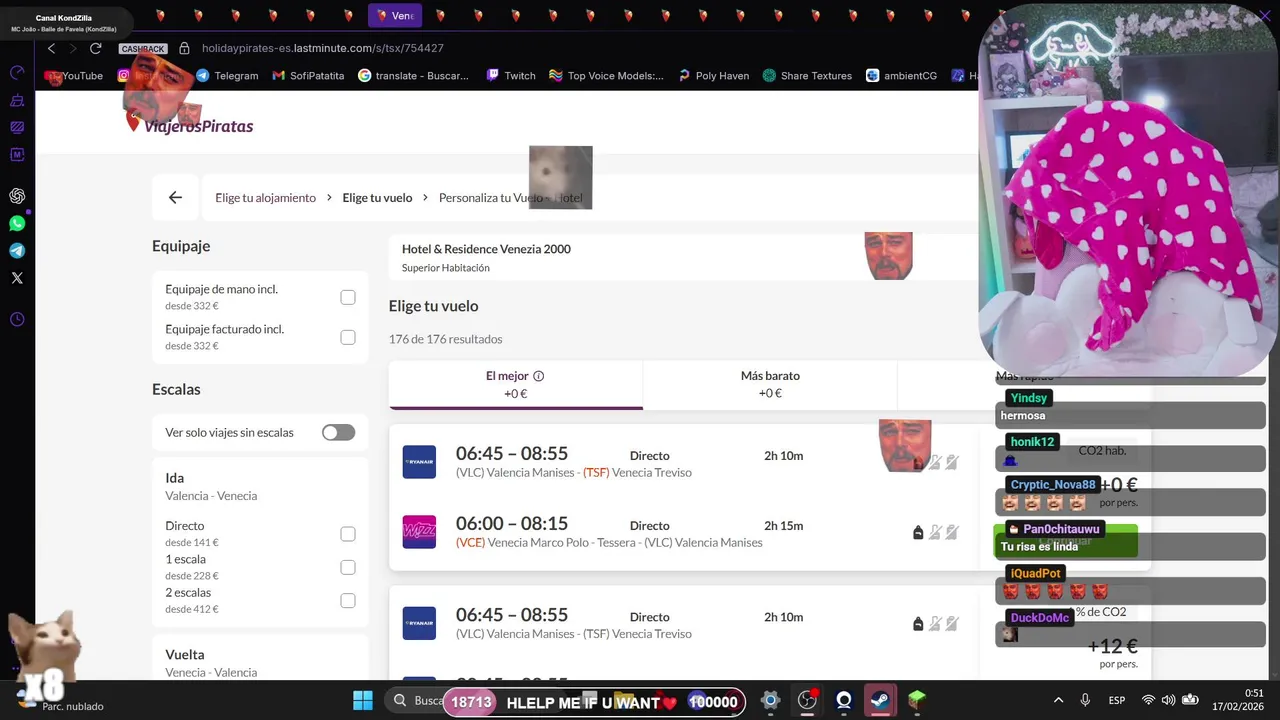1280x720 pixels.
Task: Open the Poly Haven bookmark
Action: pos(713,76)
